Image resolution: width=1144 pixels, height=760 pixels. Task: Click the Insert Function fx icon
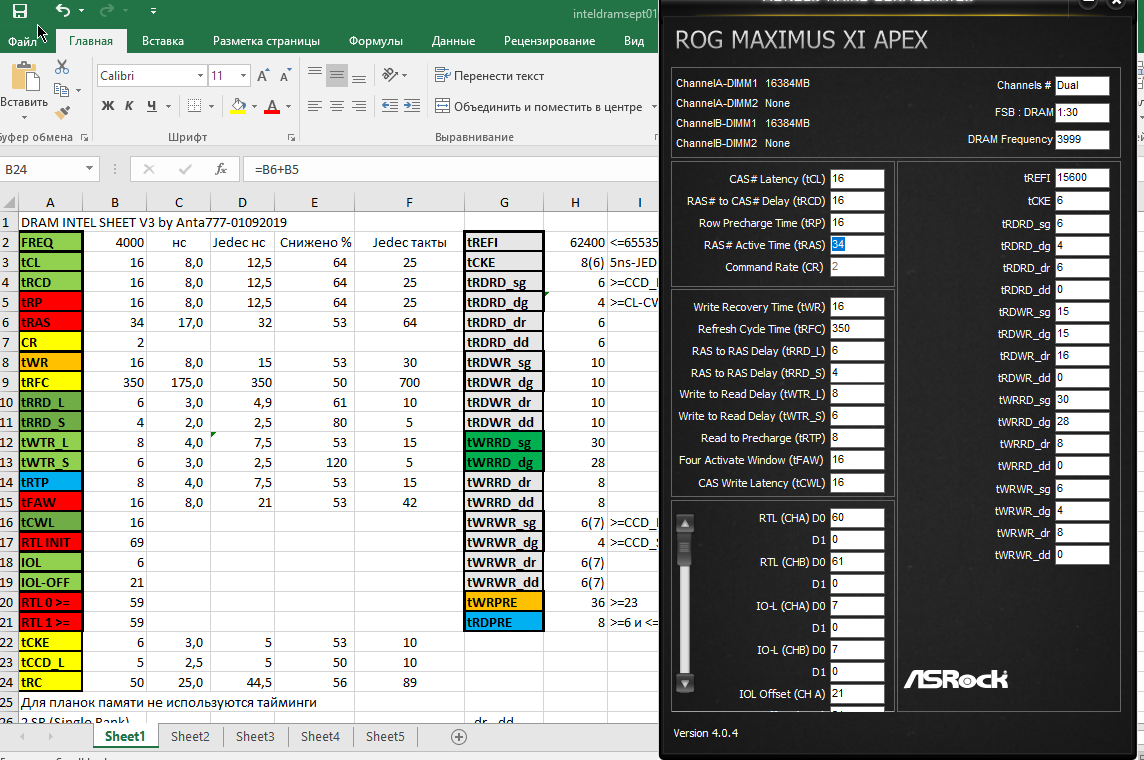[x=220, y=169]
